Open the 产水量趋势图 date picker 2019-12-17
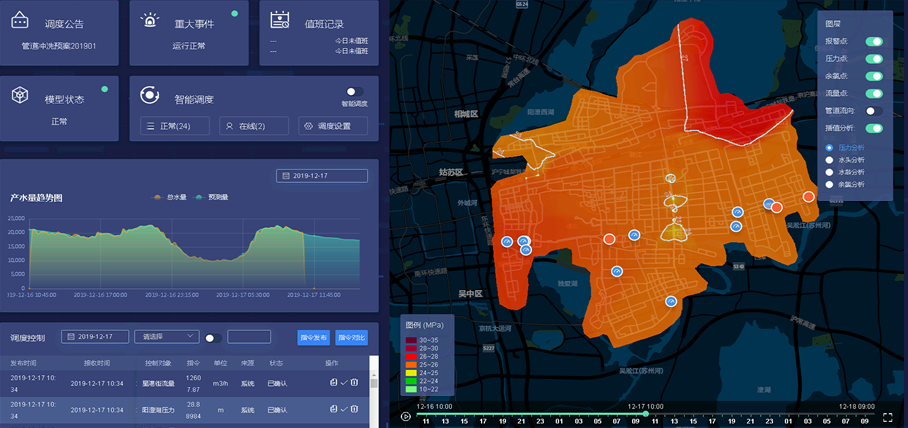The height and width of the screenshot is (428, 908). pyautogui.click(x=322, y=175)
